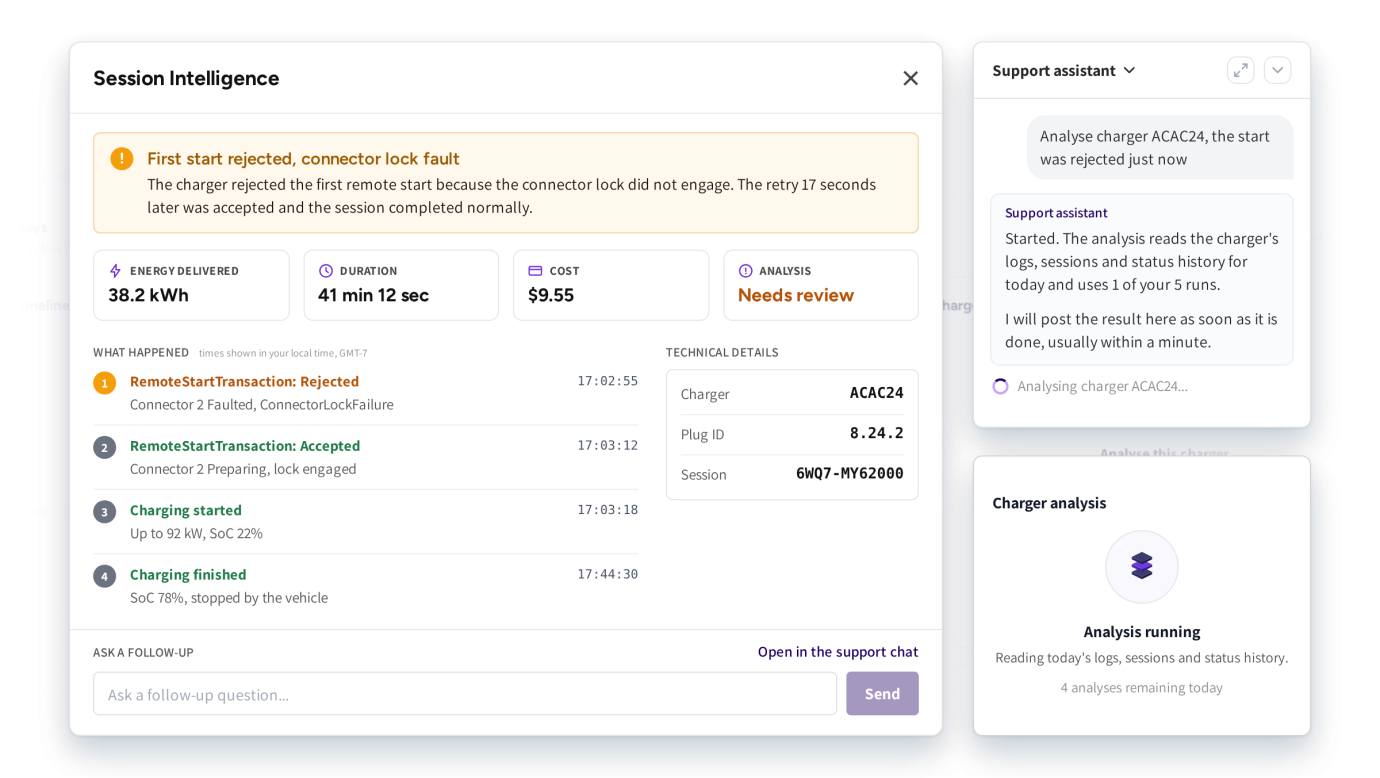The height and width of the screenshot is (778, 1380).
Task: Click the user message about charger ACAC24
Action: 1160,147
